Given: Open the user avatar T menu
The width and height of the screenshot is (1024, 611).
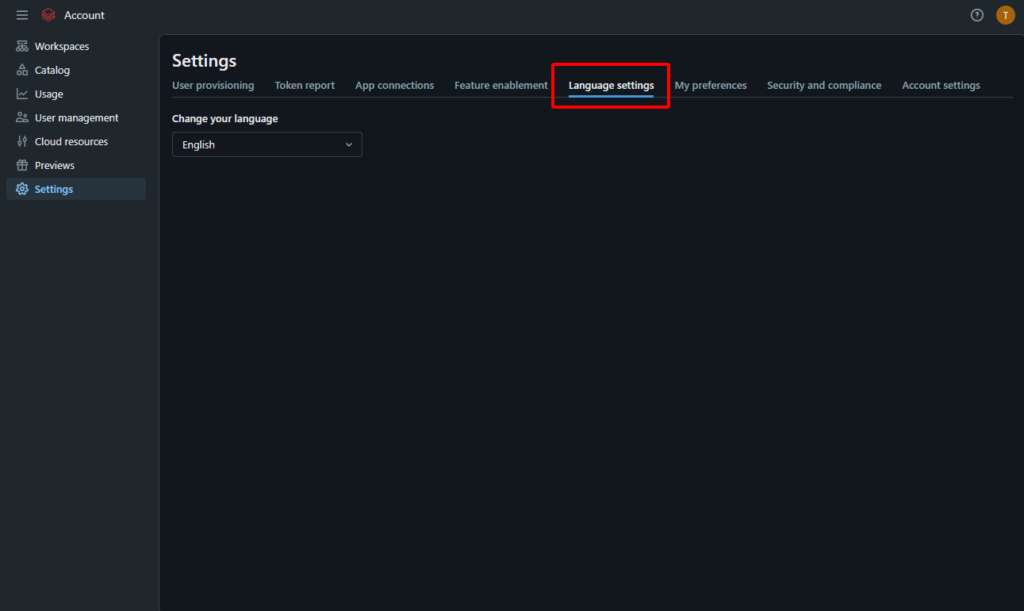Looking at the screenshot, I should coord(1005,15).
